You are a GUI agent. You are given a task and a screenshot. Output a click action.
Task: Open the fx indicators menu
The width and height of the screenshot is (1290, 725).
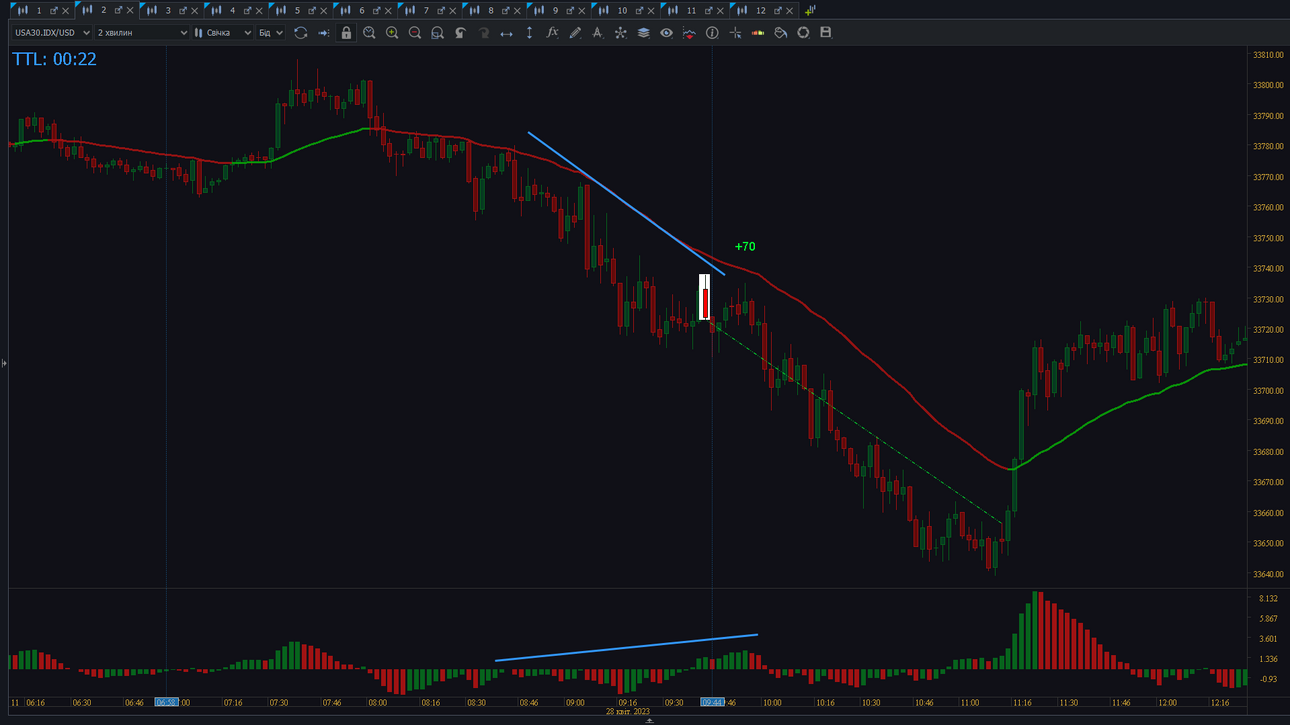pyautogui.click(x=552, y=33)
